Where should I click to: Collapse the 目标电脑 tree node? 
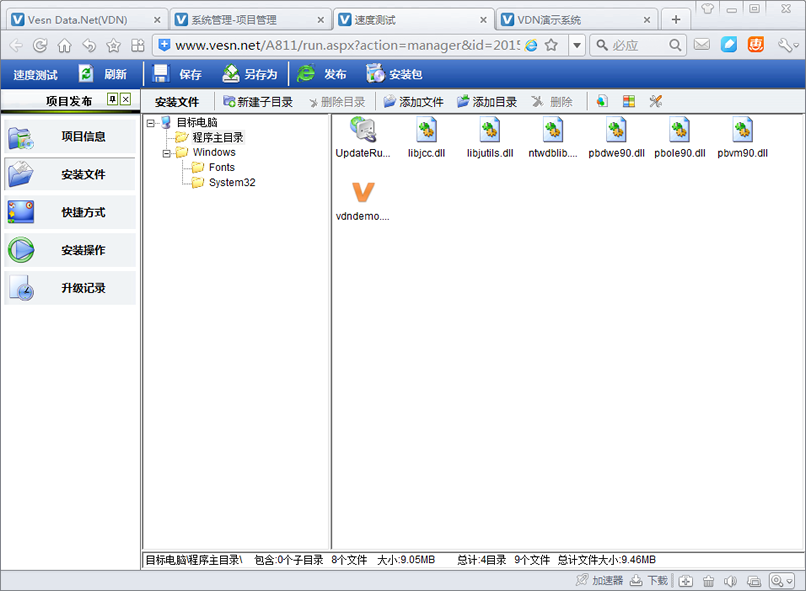click(150, 123)
